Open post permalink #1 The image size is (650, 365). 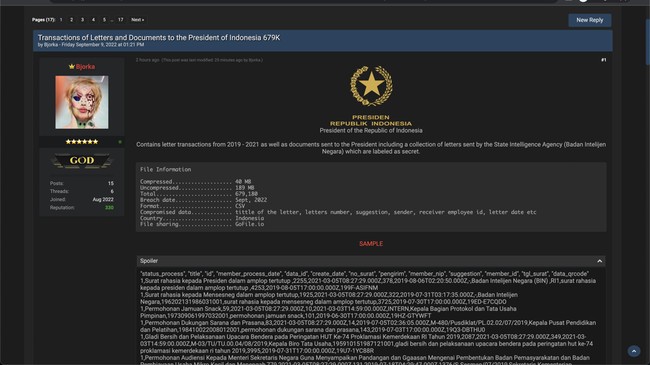pos(604,60)
